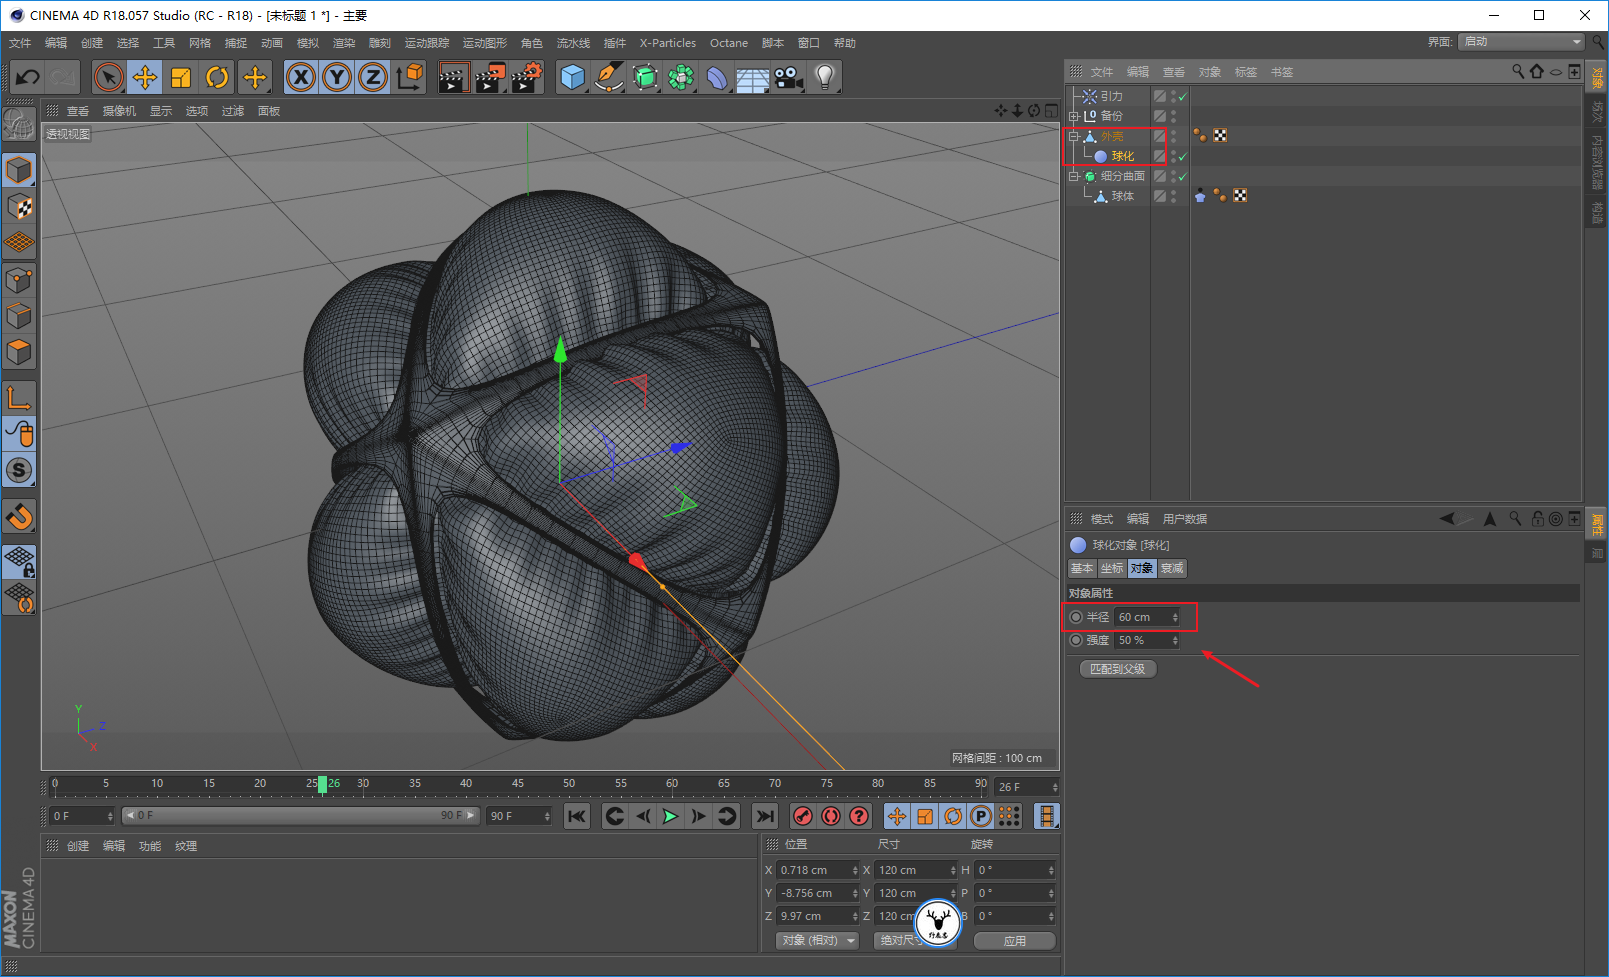This screenshot has height=977, width=1609.
Task: Click the home icon in object manager
Action: click(x=1537, y=71)
